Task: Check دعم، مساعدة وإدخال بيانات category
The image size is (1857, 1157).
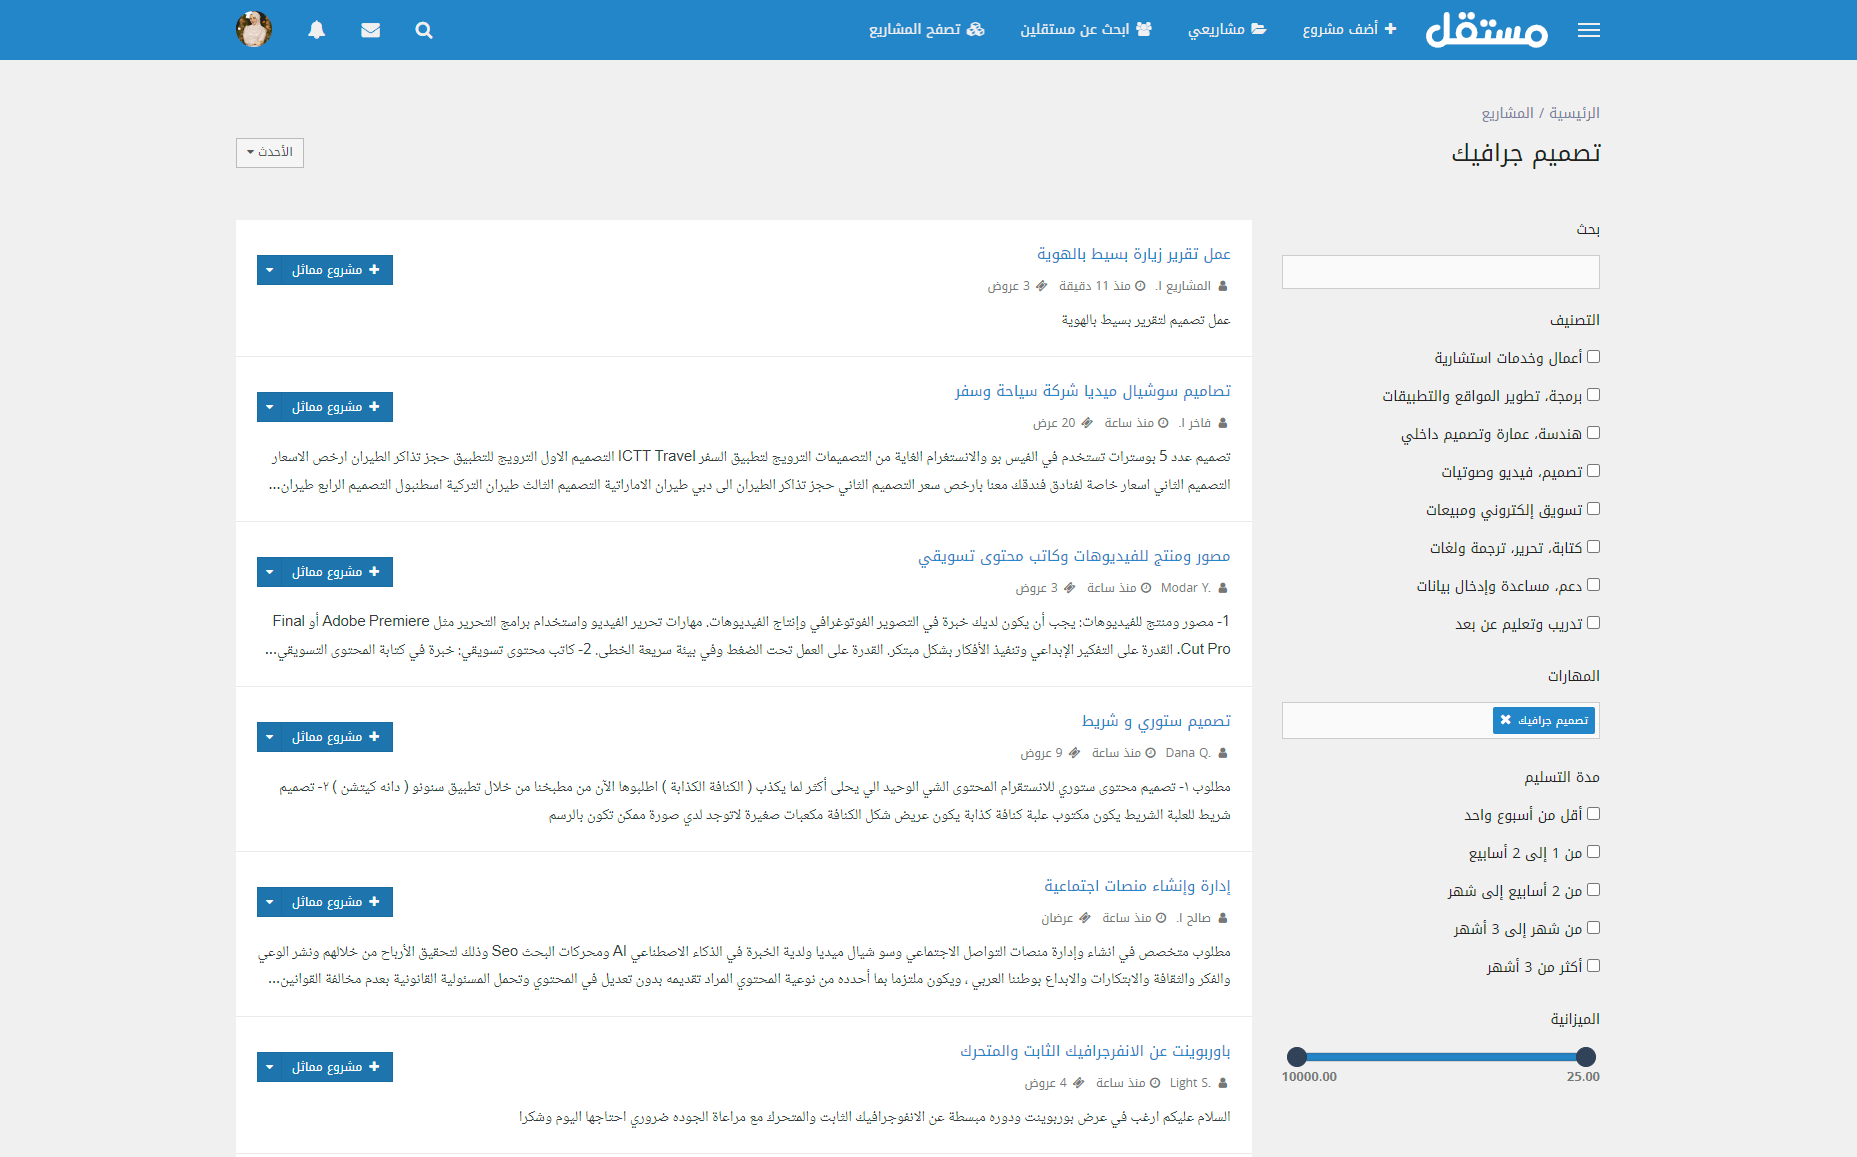Action: [x=1593, y=585]
